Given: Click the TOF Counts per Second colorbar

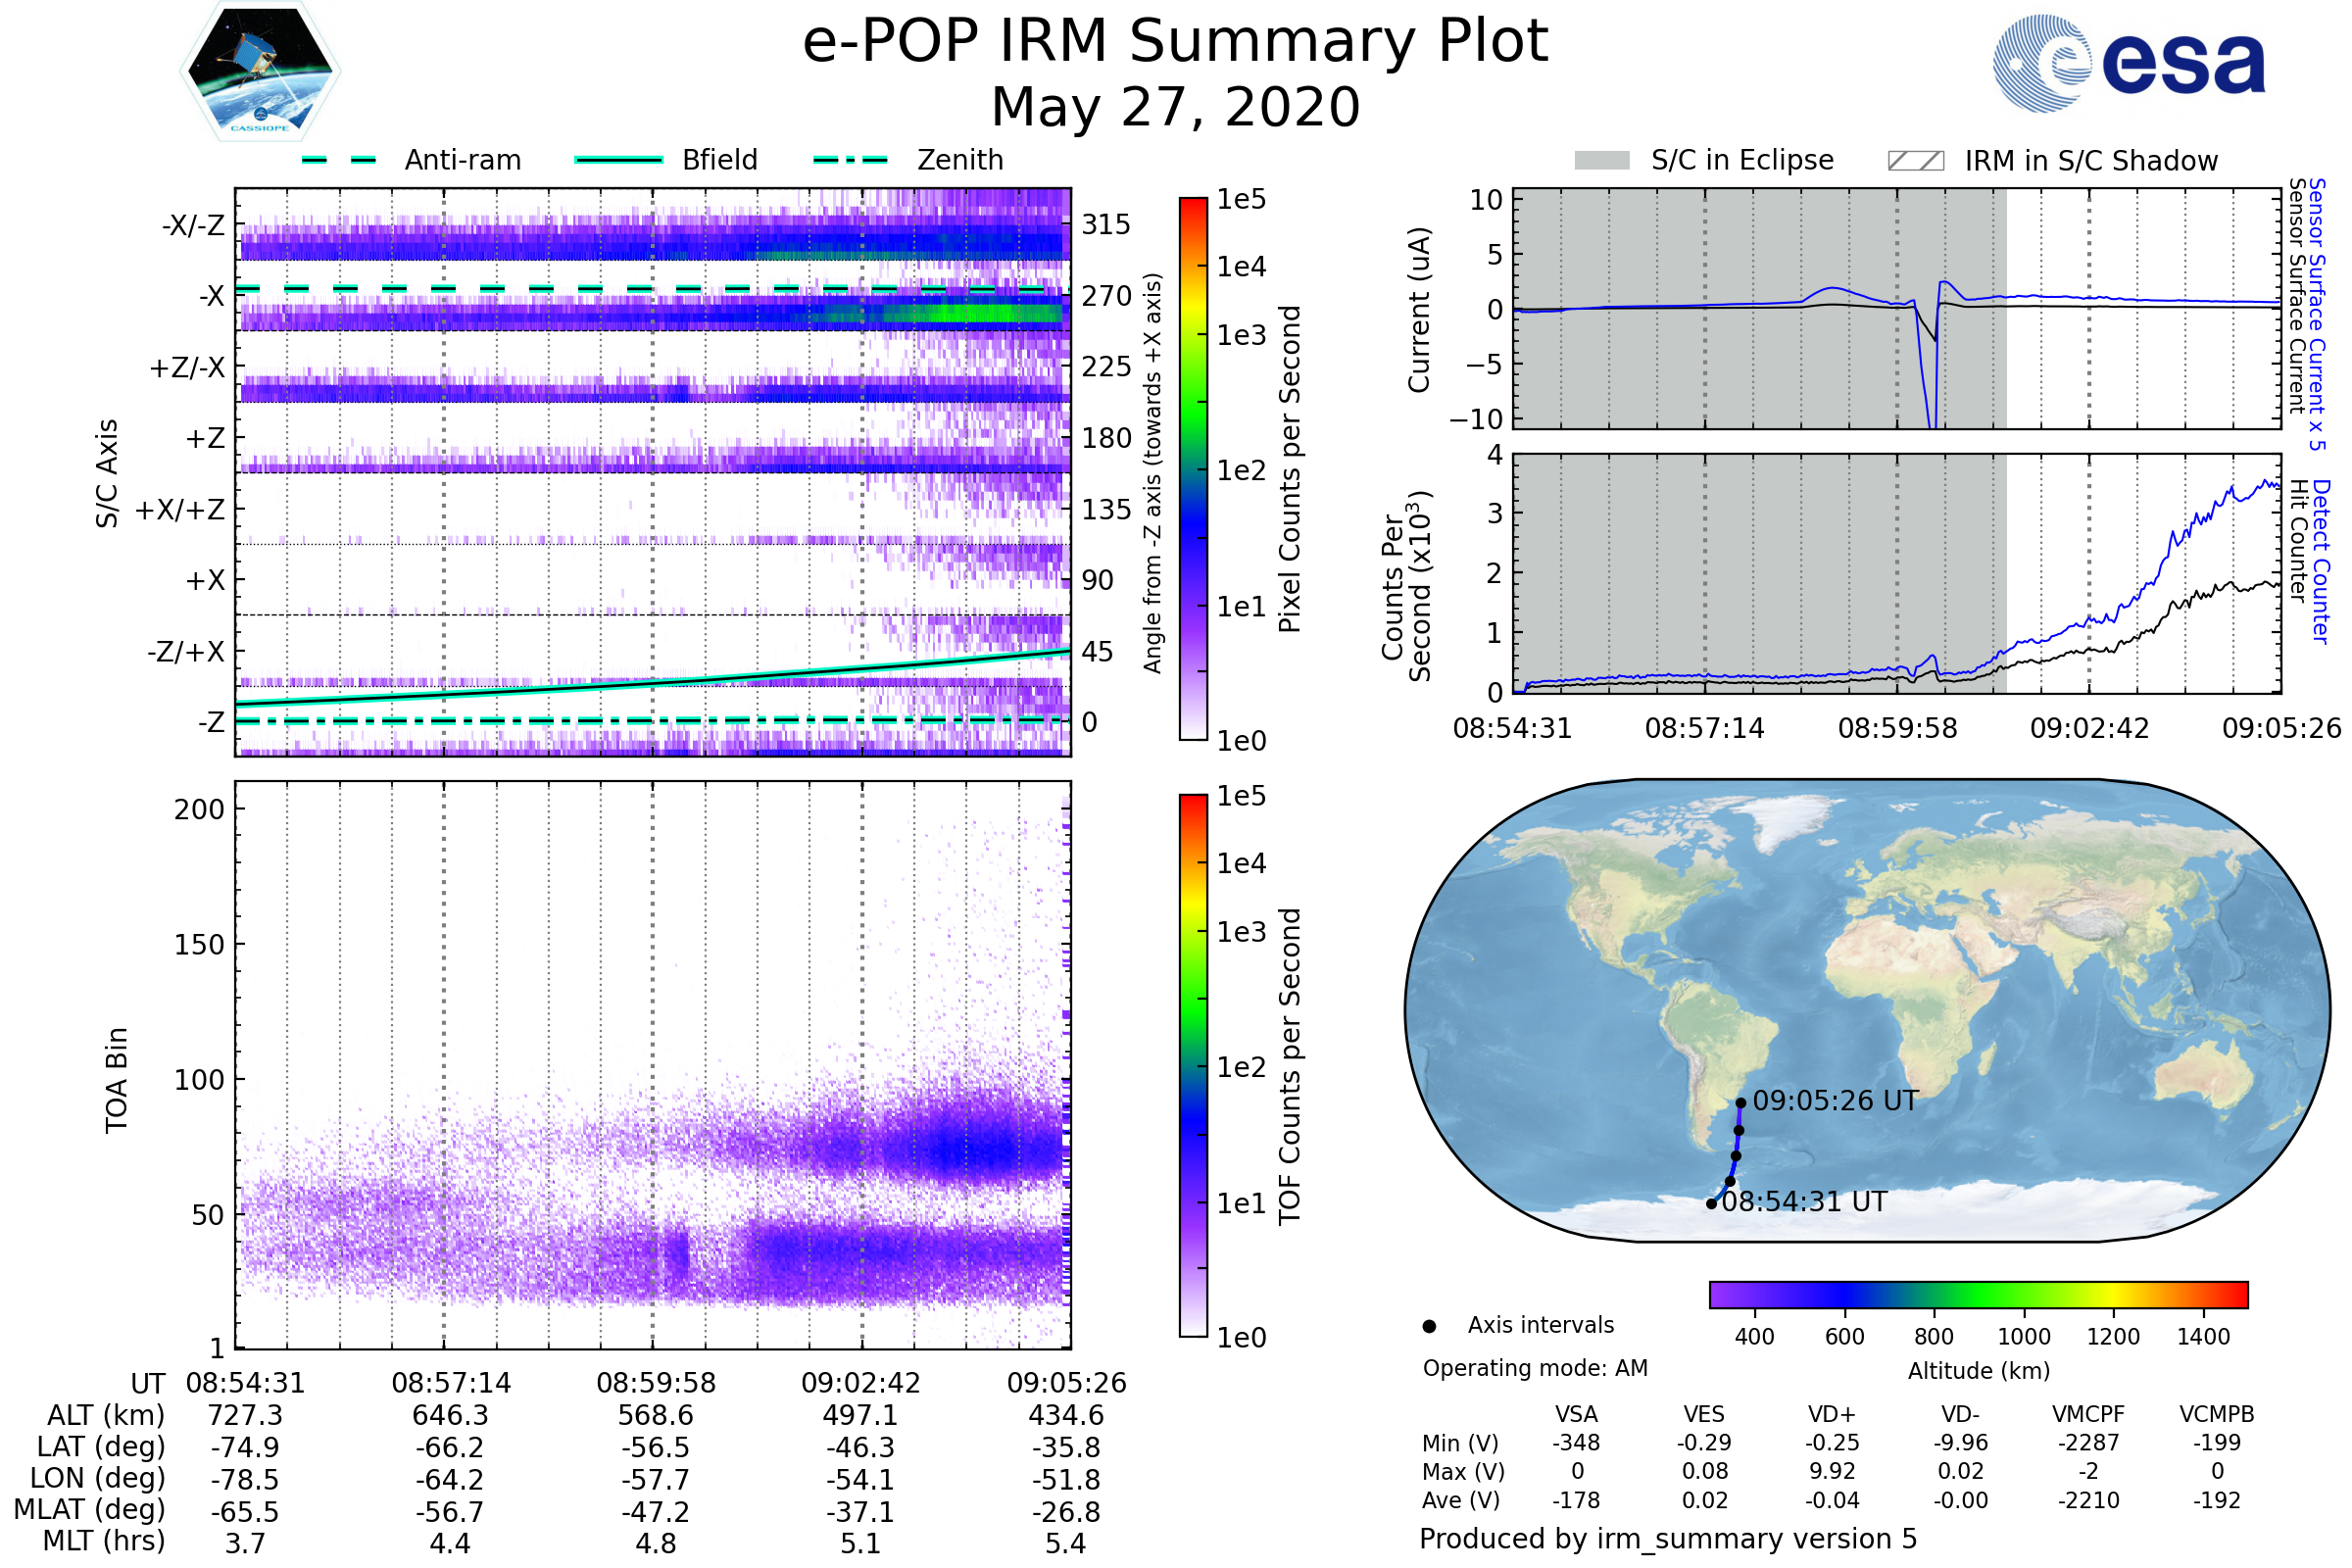Looking at the screenshot, I should coord(1193,1066).
